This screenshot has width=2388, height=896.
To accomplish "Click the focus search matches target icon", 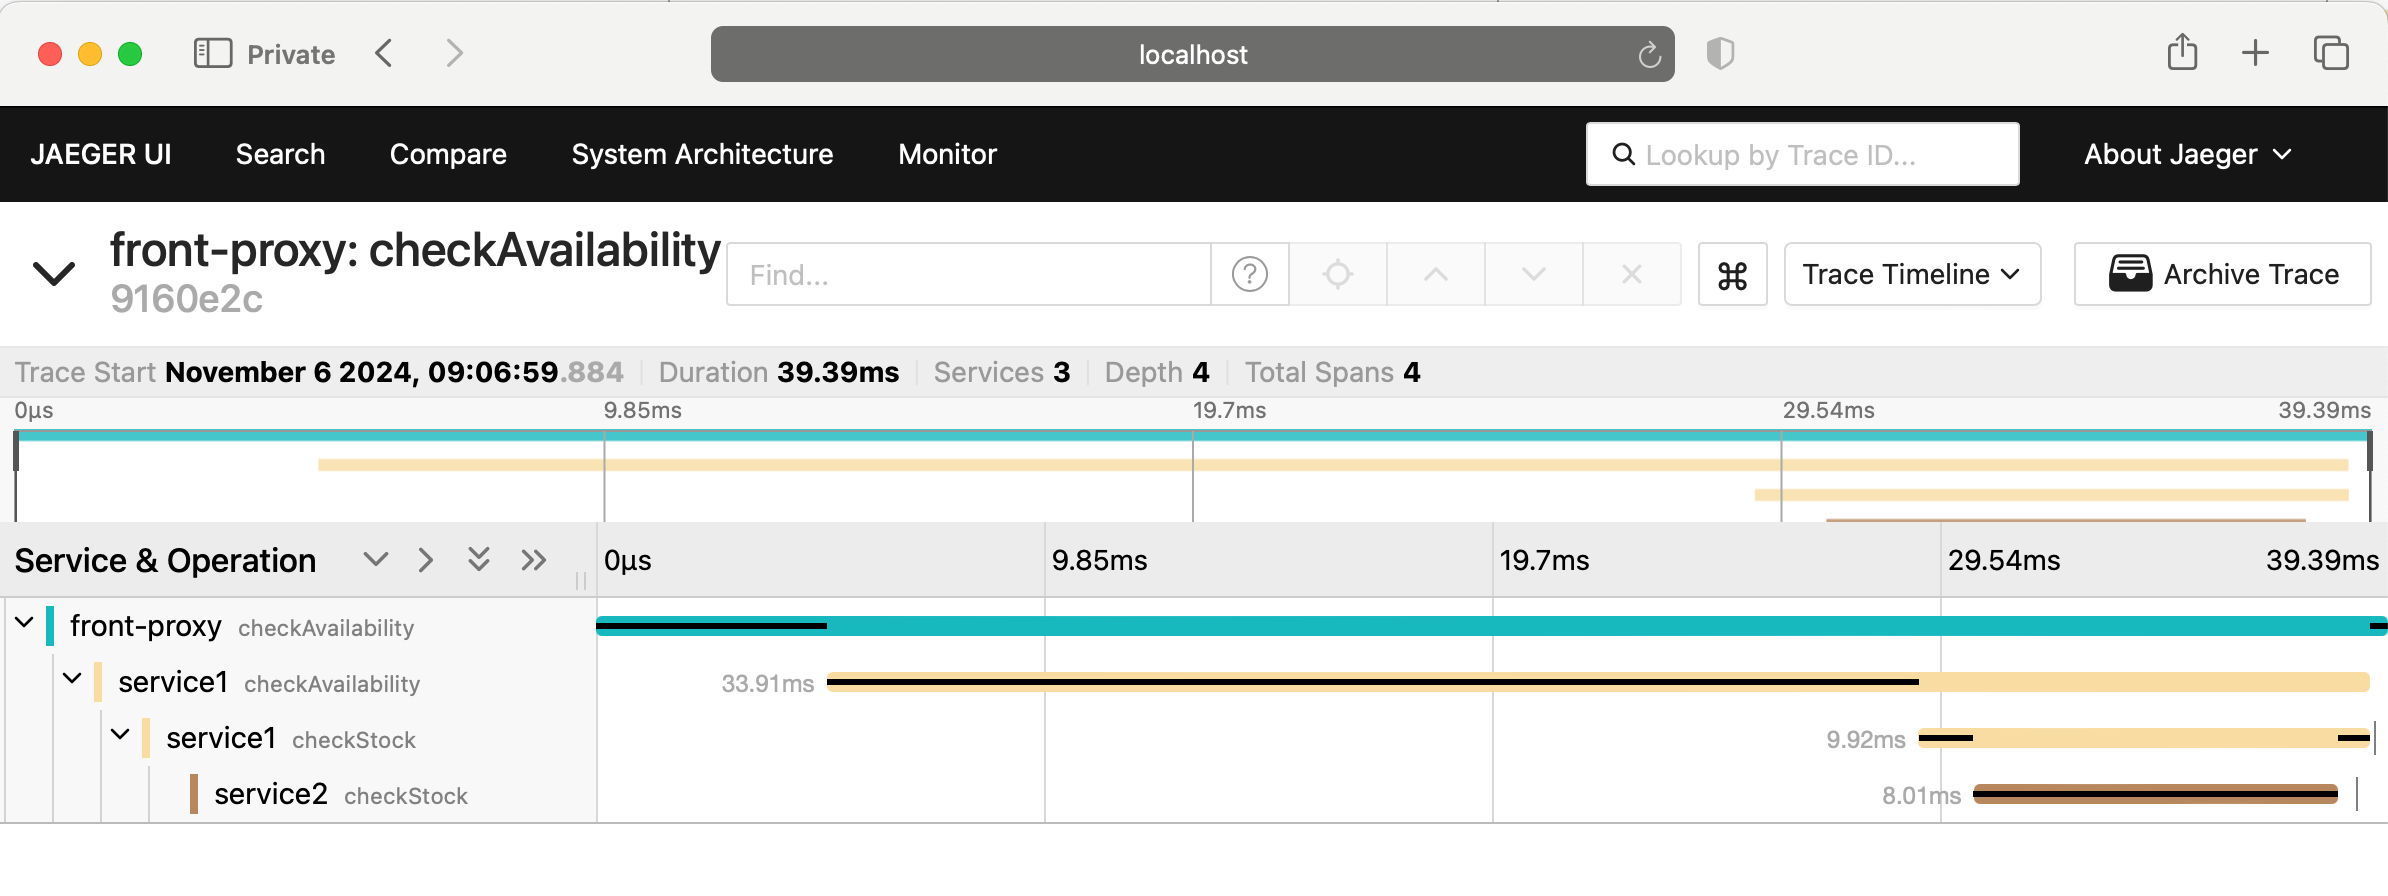I will (1337, 274).
